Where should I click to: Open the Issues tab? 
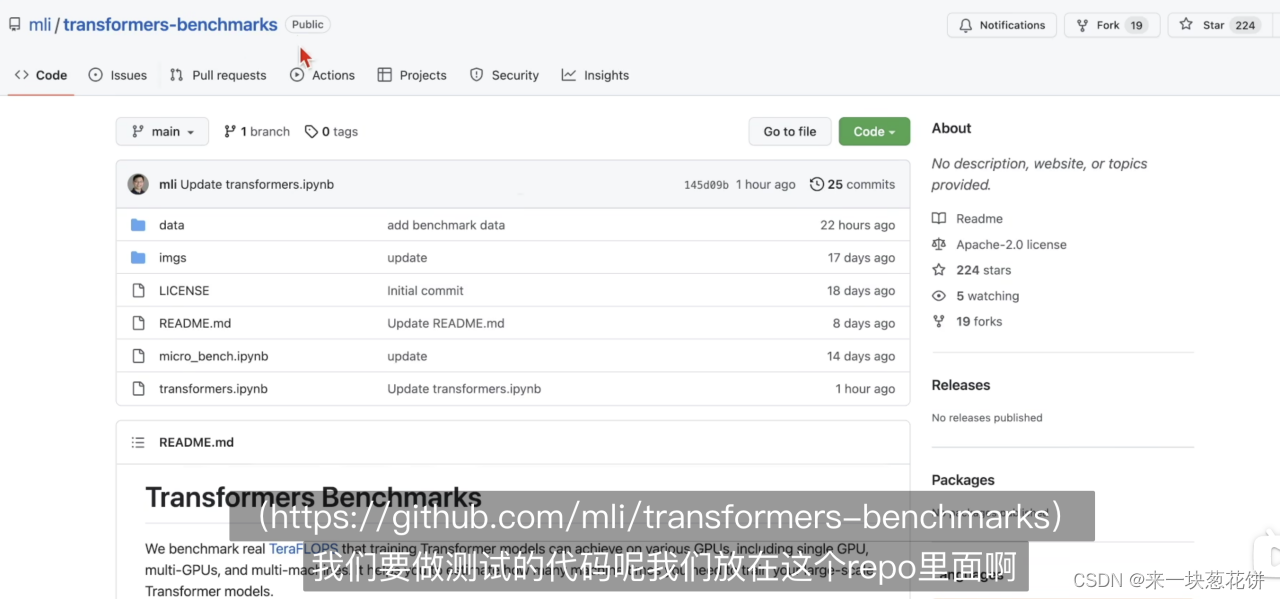[x=118, y=75]
